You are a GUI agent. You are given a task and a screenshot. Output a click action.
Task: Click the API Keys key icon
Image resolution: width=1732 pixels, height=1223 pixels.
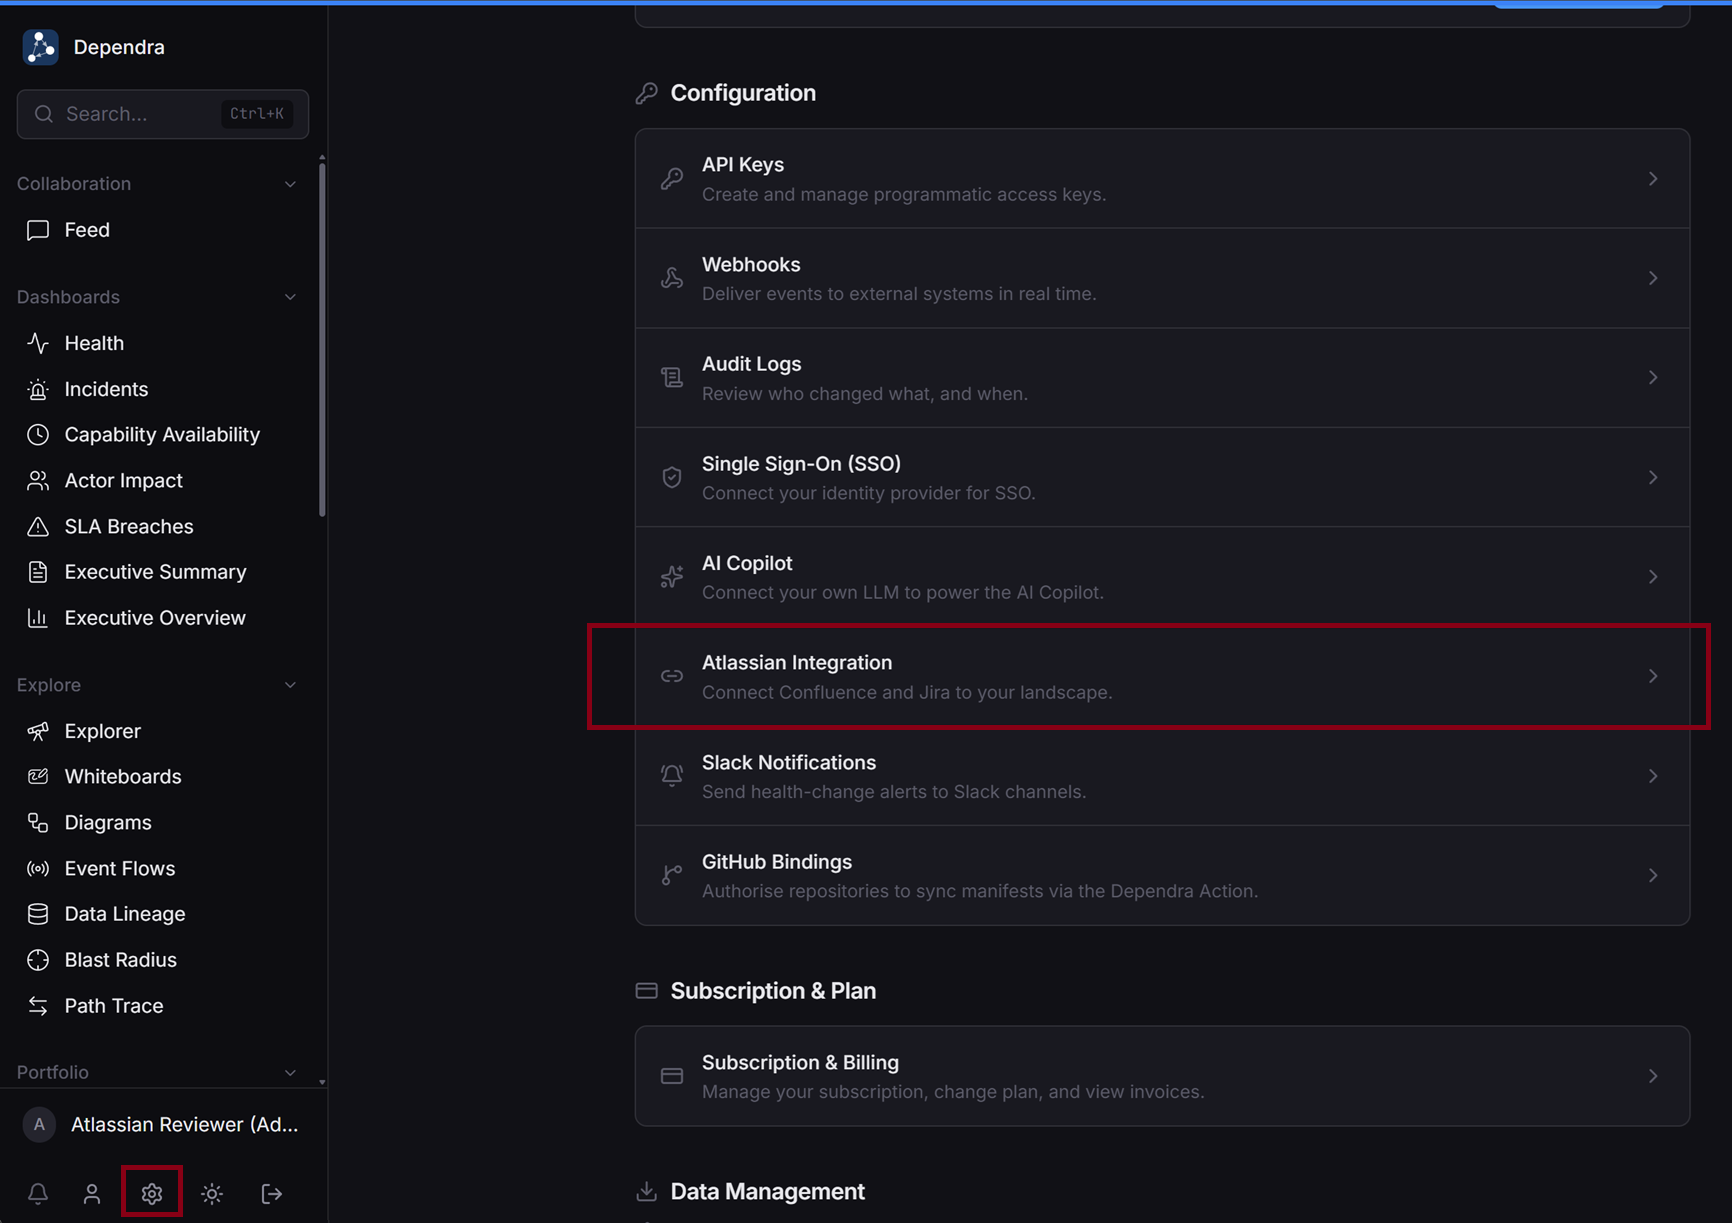point(672,178)
